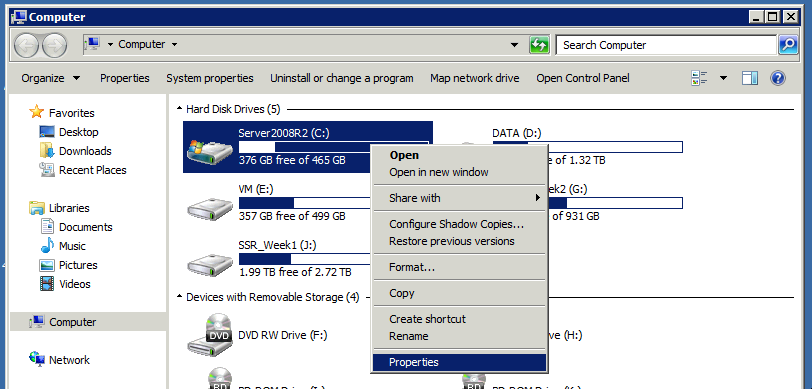812x389 pixels.
Task: Open the Organize dropdown menu
Action: point(51,78)
